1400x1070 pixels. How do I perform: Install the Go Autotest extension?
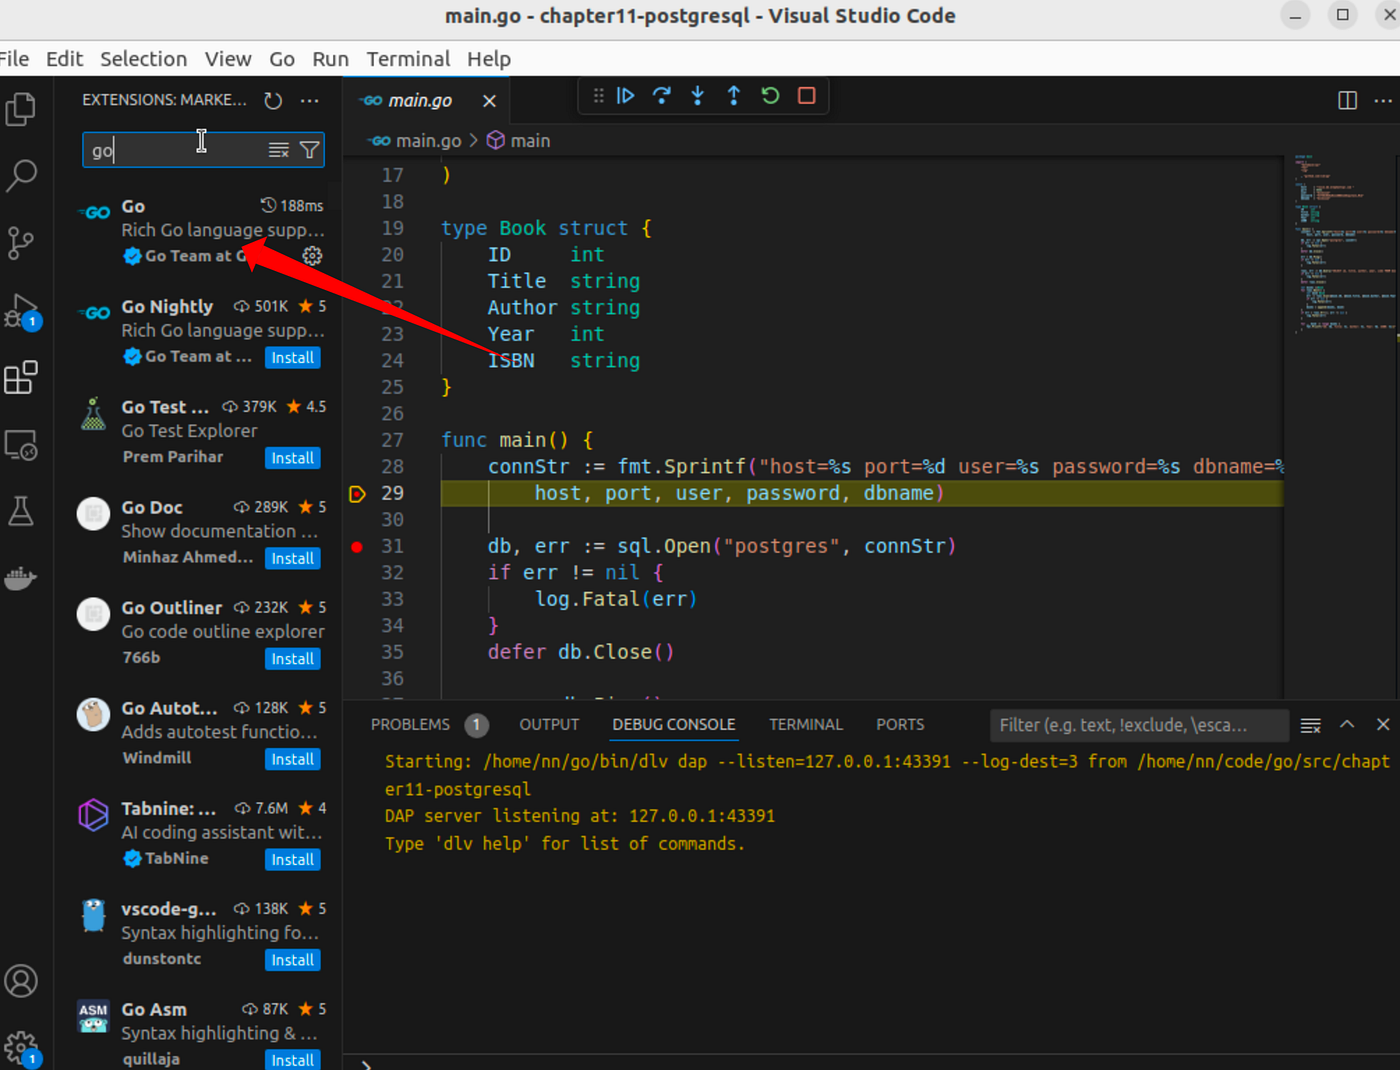coord(293,760)
